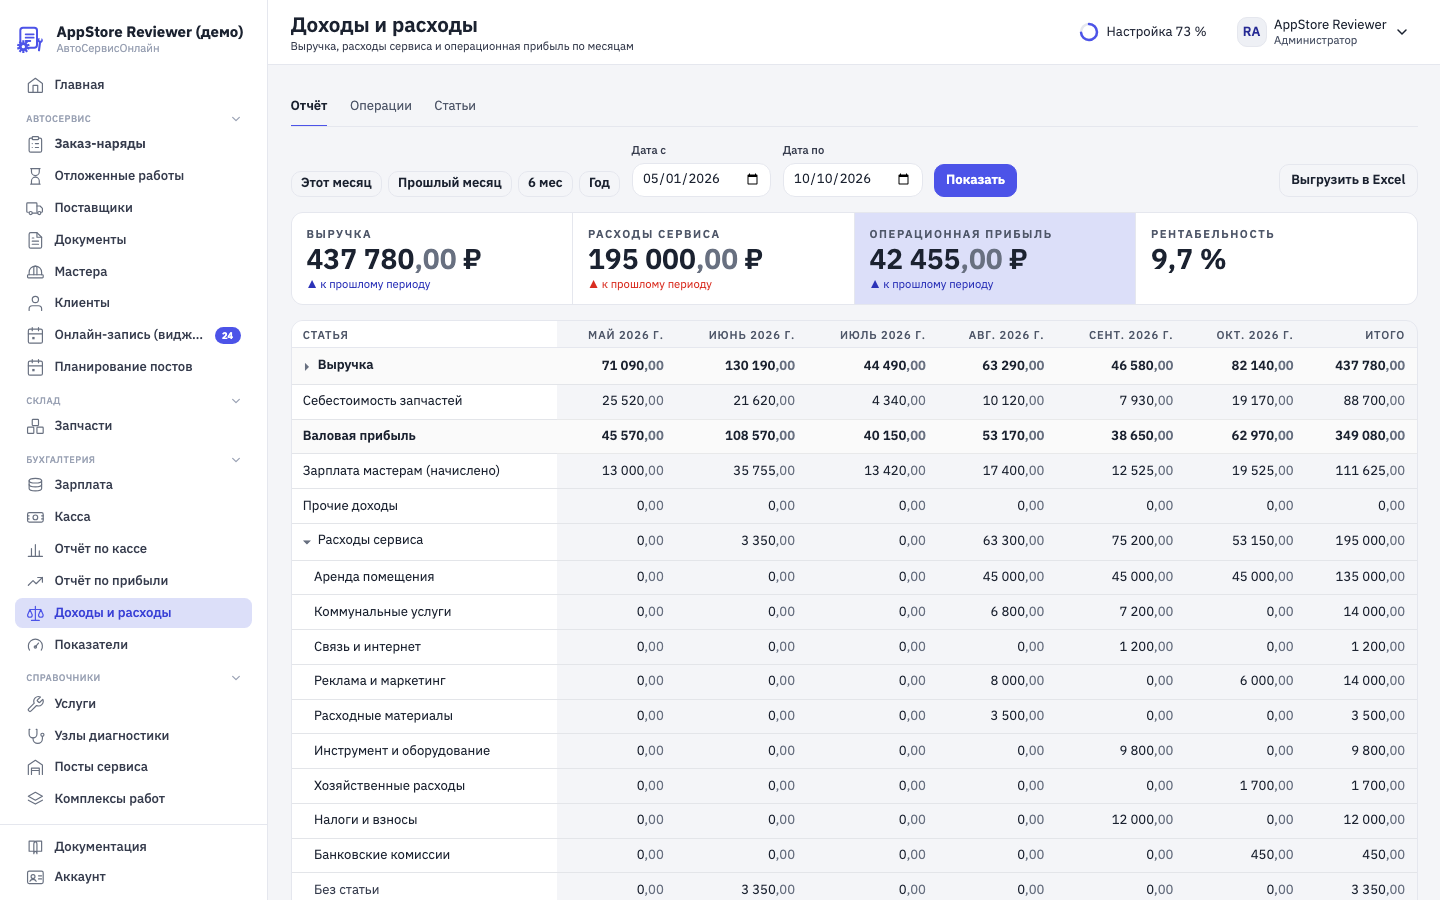The image size is (1440, 900).
Task: Open Онлайн-запись menu item with badge 24
Action: coord(133,335)
